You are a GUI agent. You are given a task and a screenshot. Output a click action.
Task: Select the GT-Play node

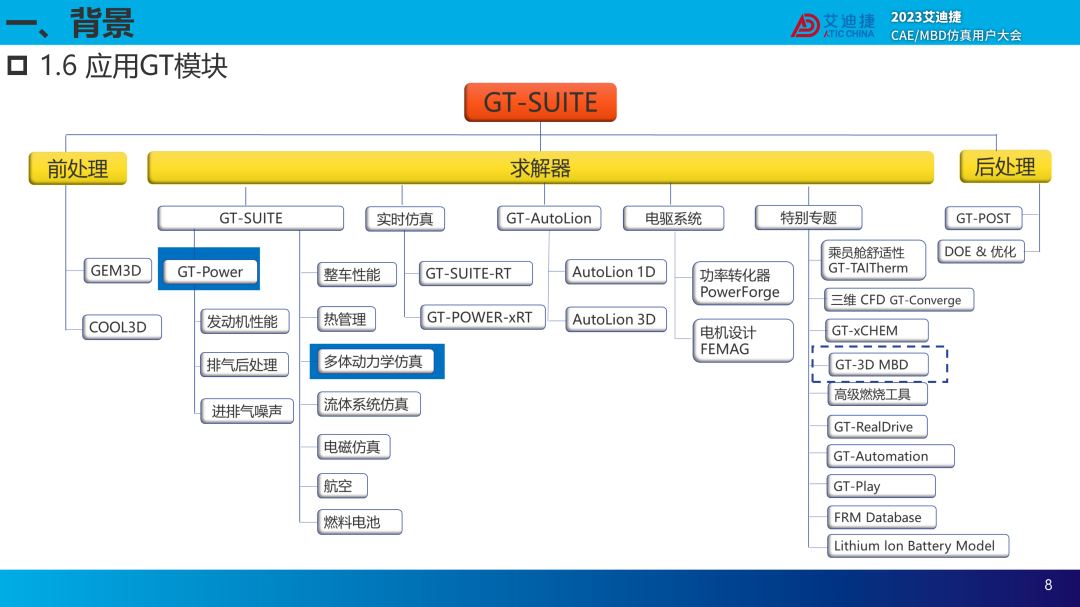pyautogui.click(x=881, y=486)
